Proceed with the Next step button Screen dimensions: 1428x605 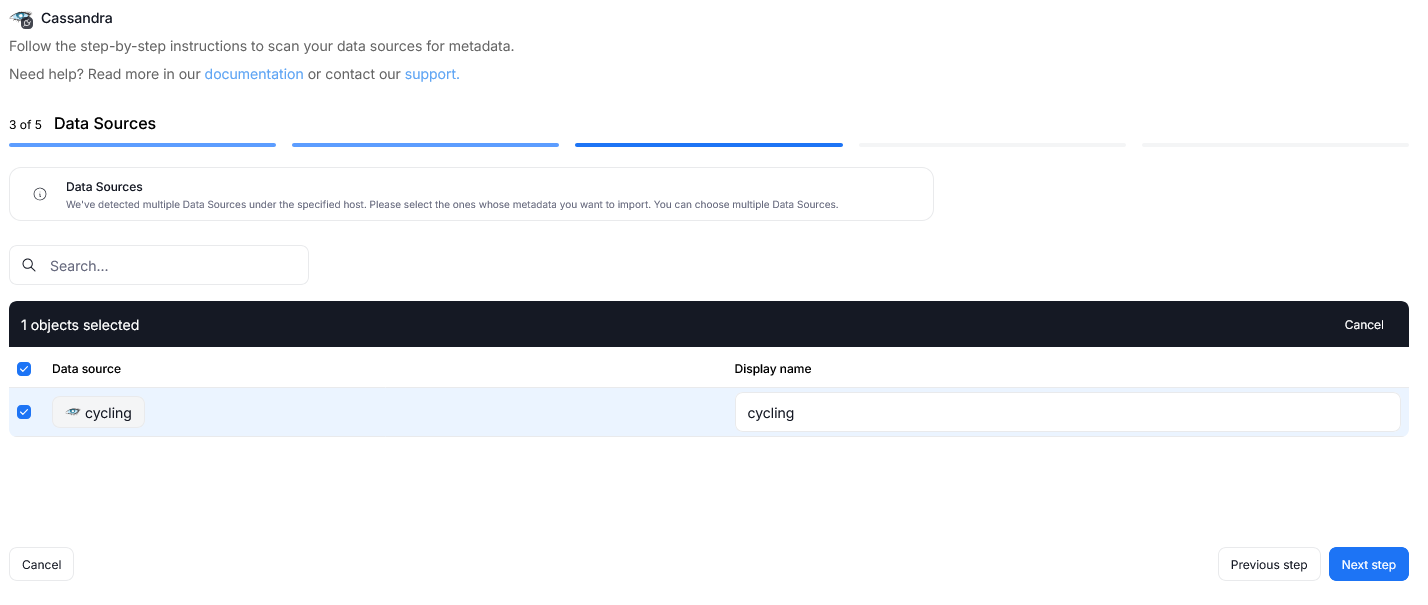(x=1368, y=564)
